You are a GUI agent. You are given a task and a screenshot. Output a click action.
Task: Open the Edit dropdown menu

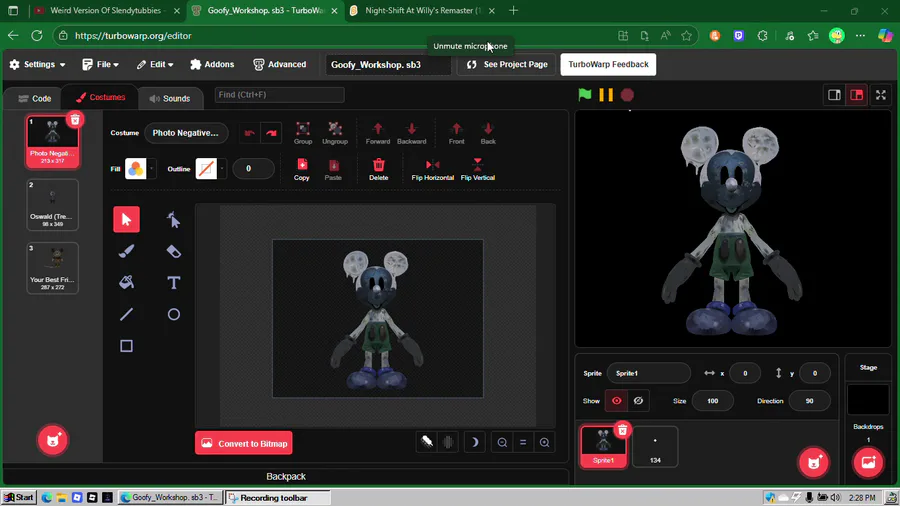point(155,64)
